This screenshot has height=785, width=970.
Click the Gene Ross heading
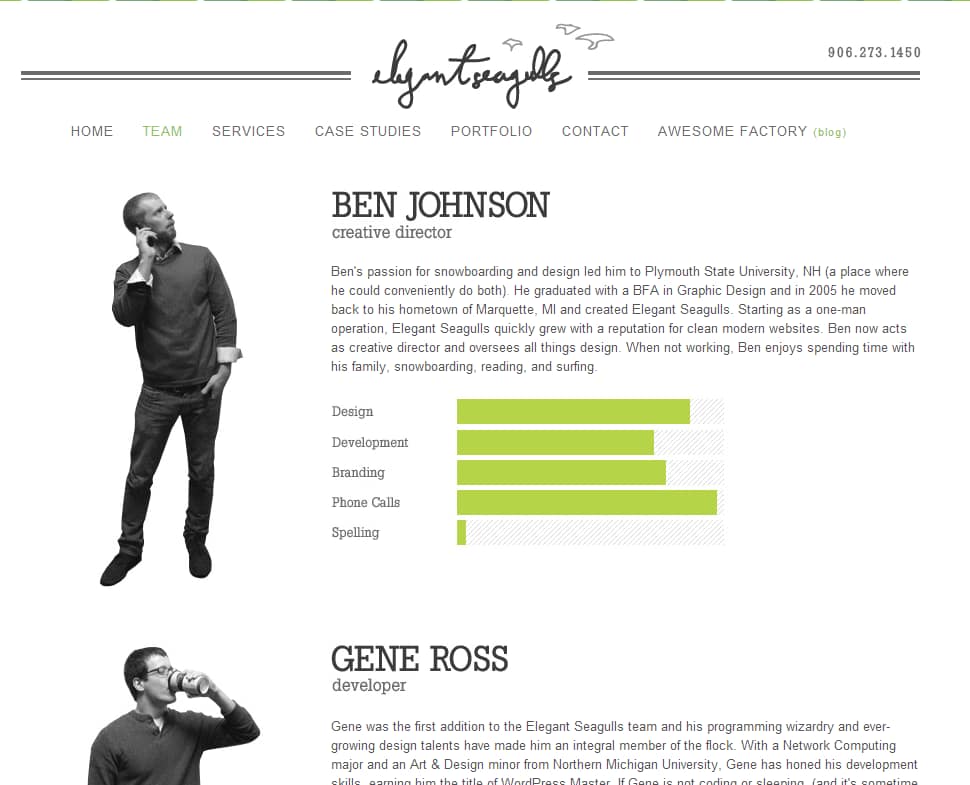419,659
